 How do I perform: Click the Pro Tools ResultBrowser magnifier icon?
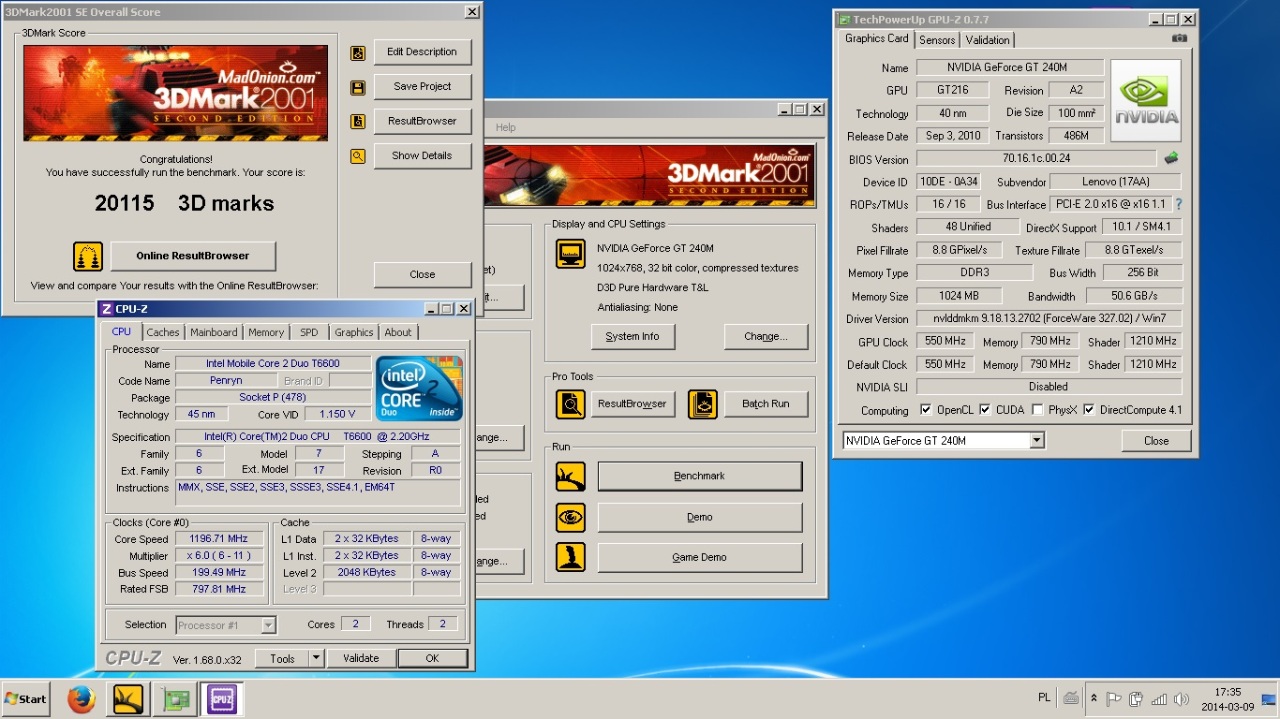pyautogui.click(x=571, y=404)
